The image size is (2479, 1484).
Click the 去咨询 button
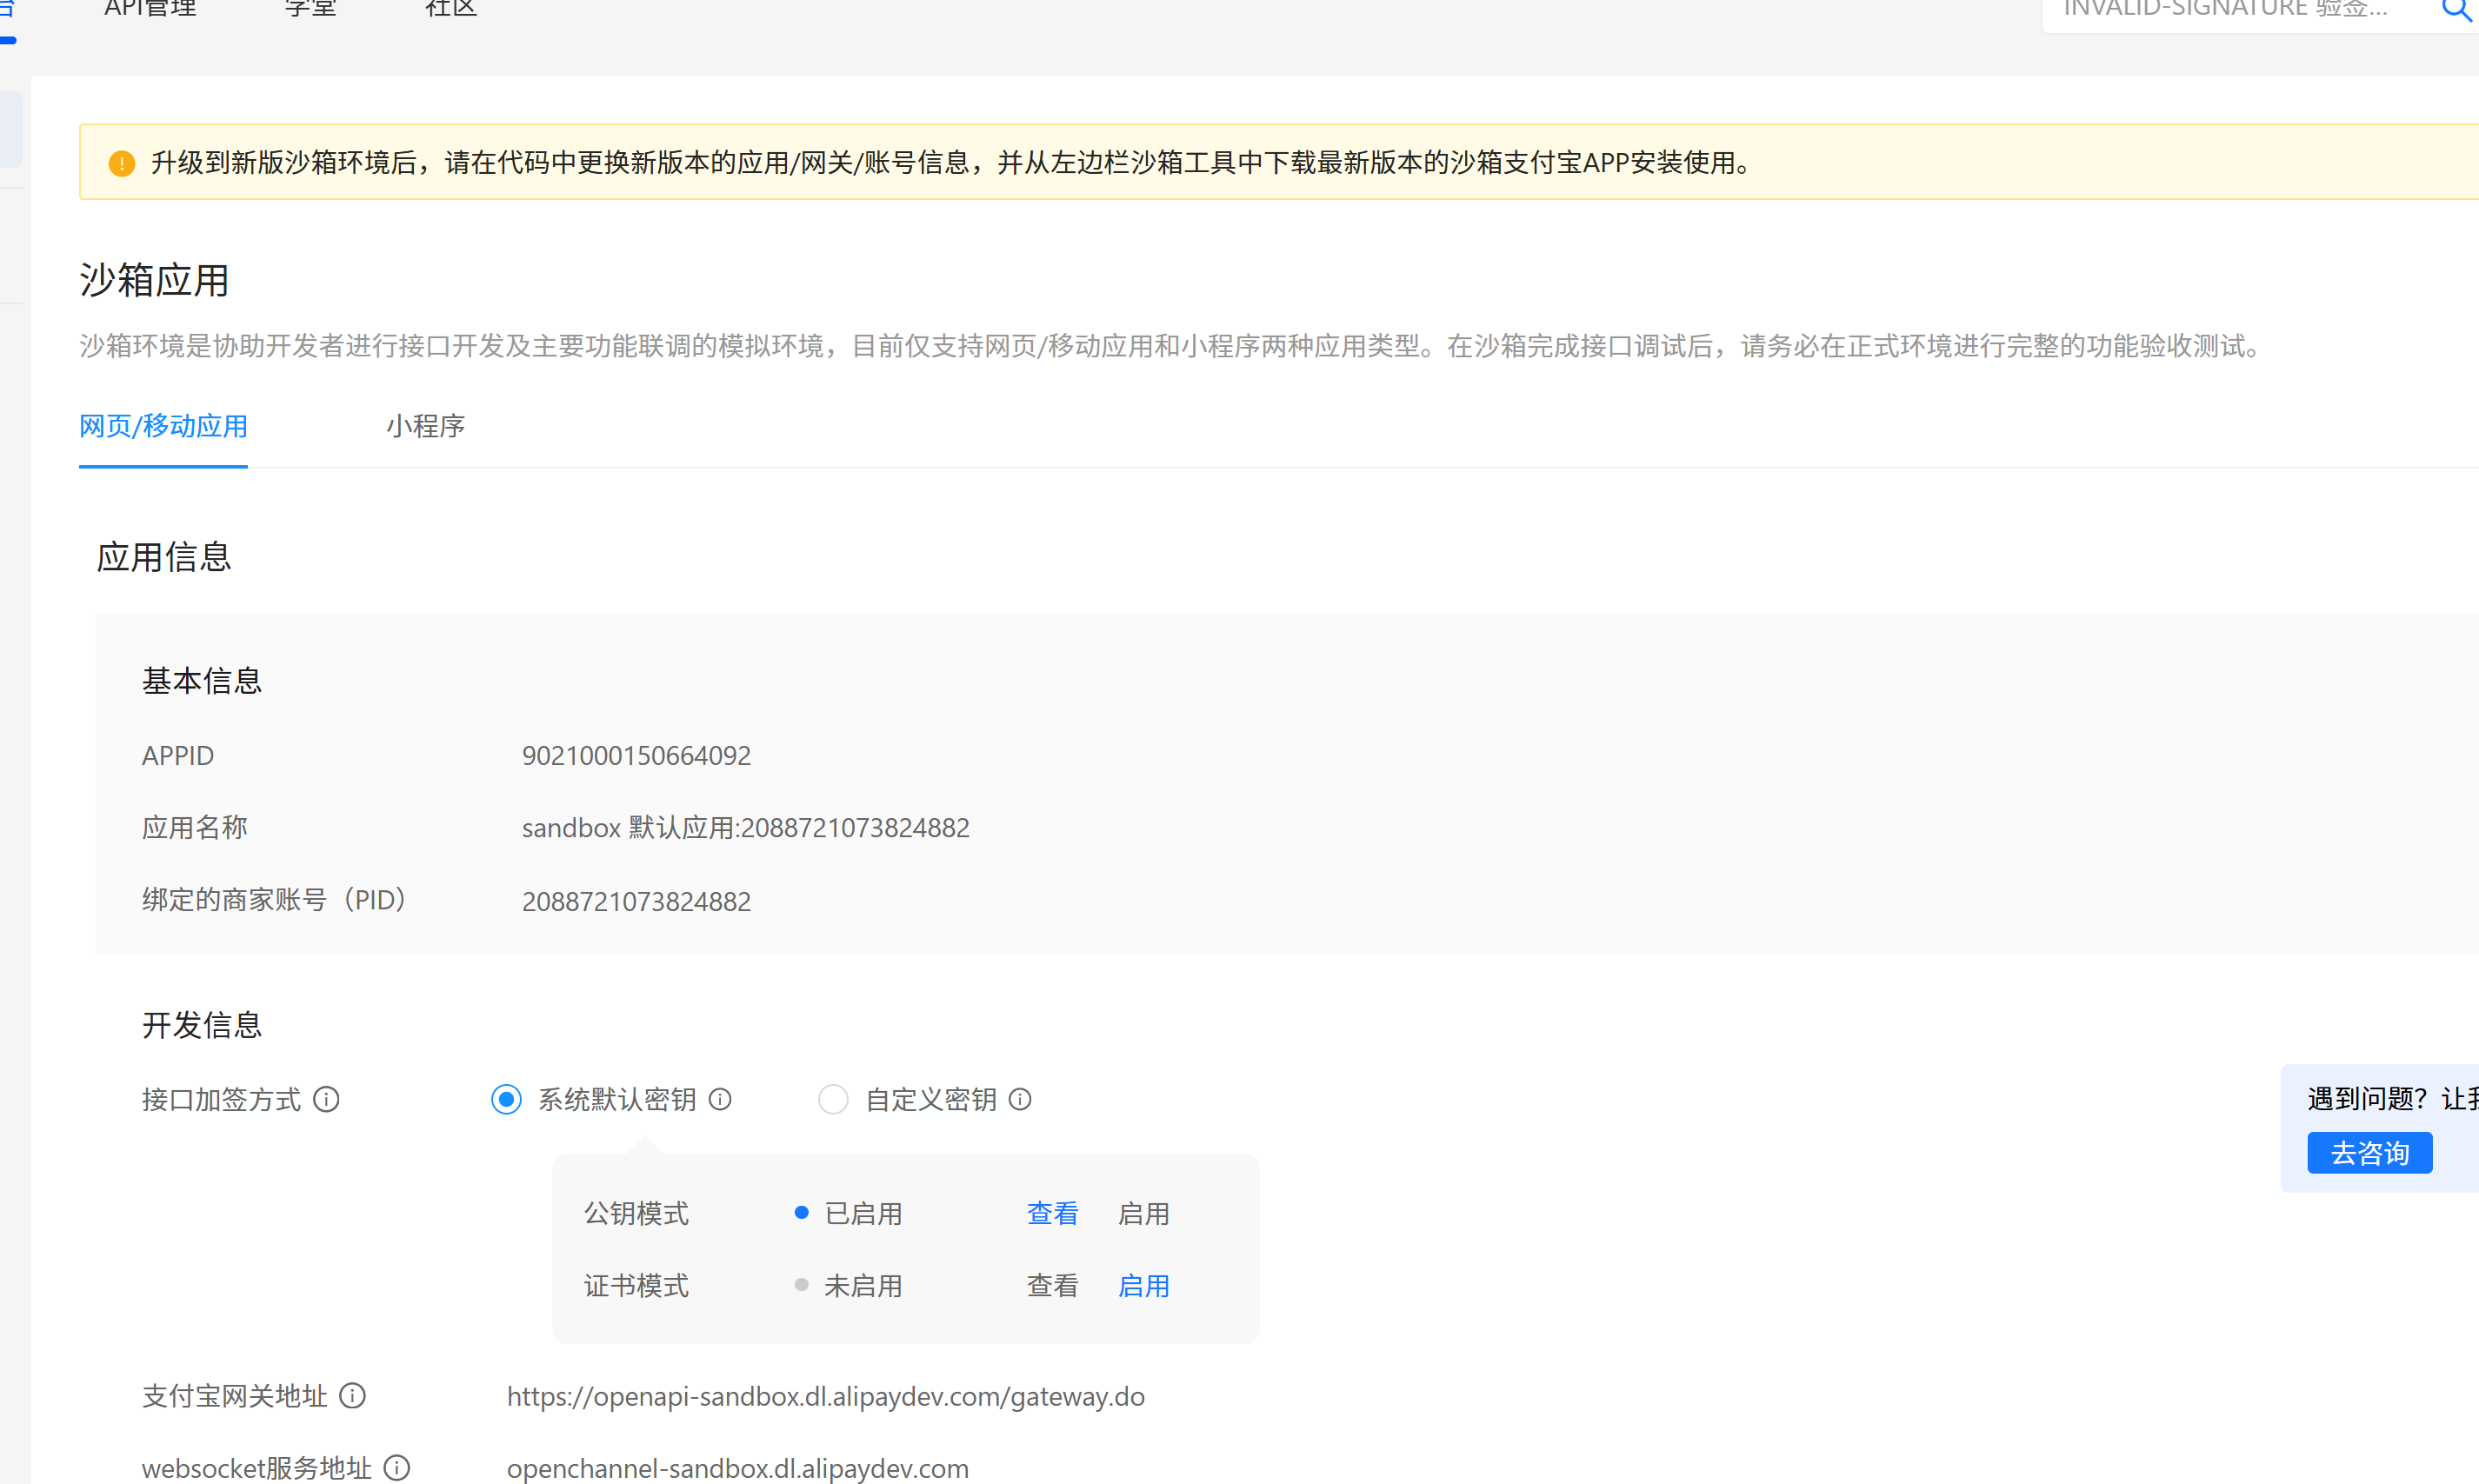2369,1153
